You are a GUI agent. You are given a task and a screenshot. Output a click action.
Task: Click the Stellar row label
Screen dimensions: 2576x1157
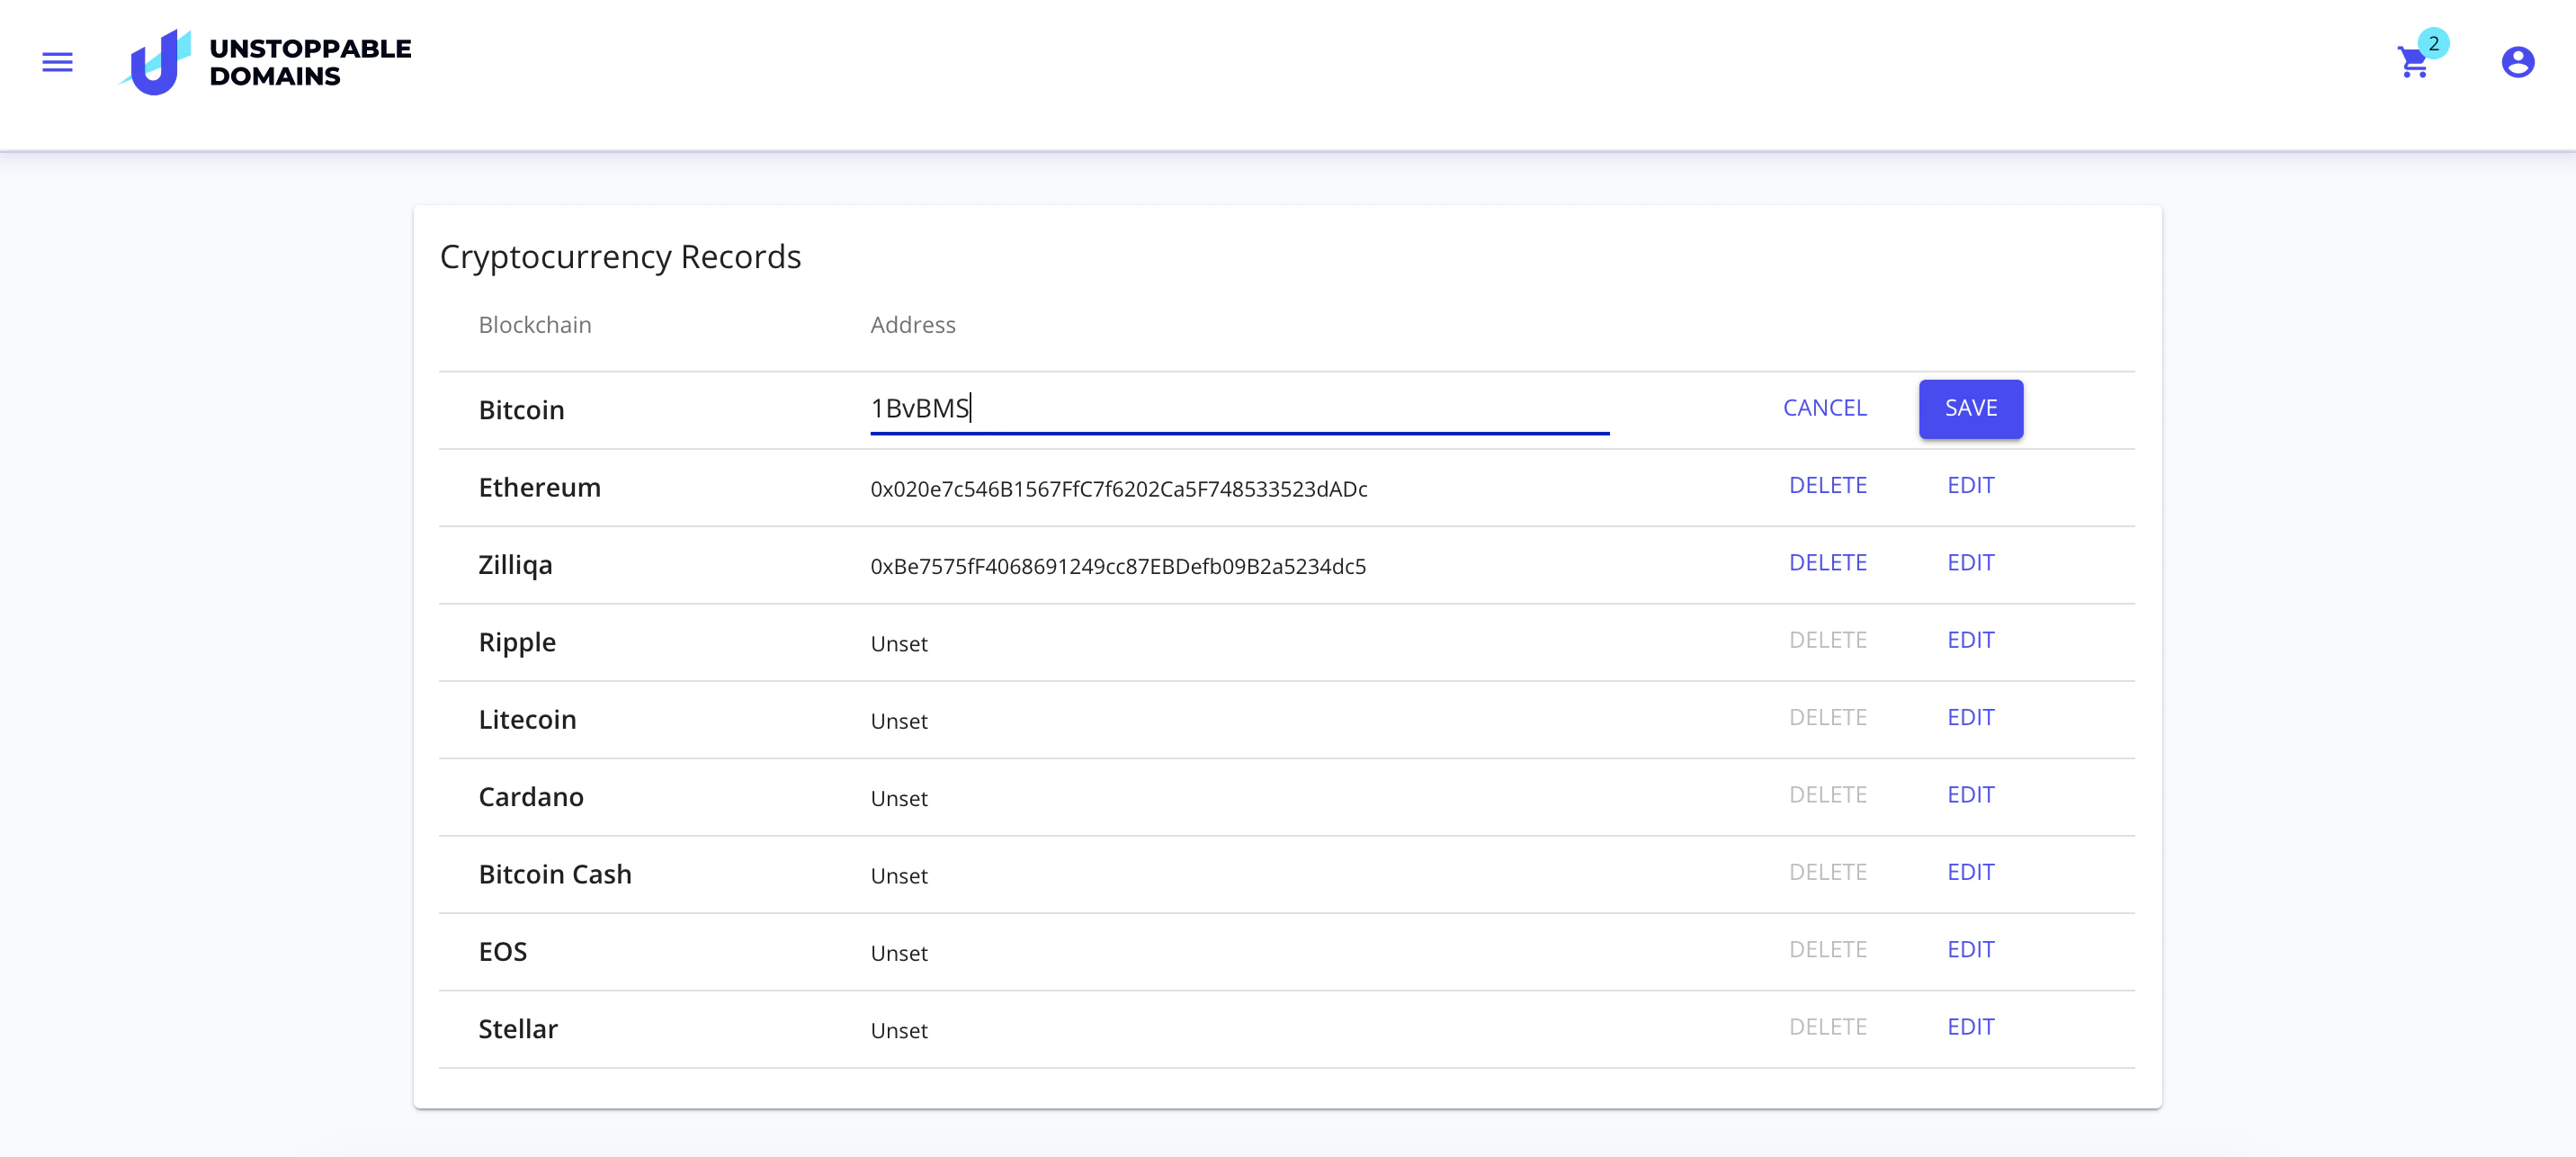[517, 1029]
